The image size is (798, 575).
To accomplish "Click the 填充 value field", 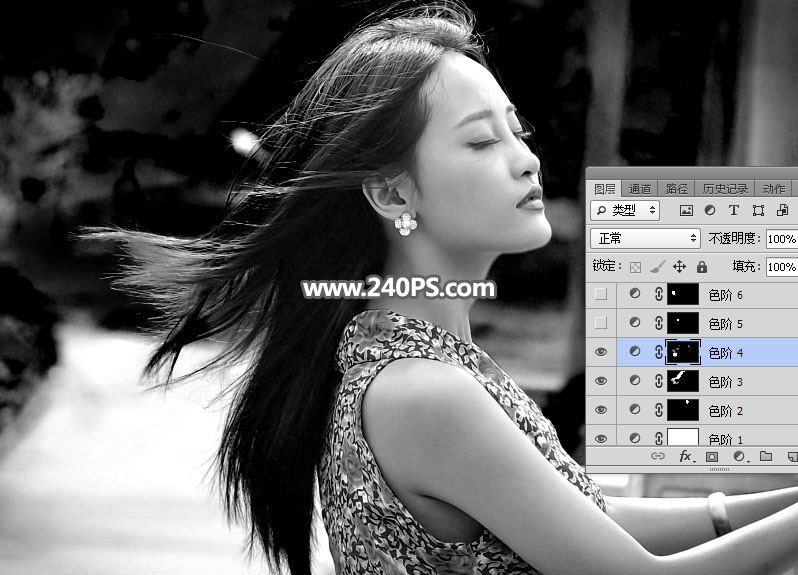I will pyautogui.click(x=782, y=267).
